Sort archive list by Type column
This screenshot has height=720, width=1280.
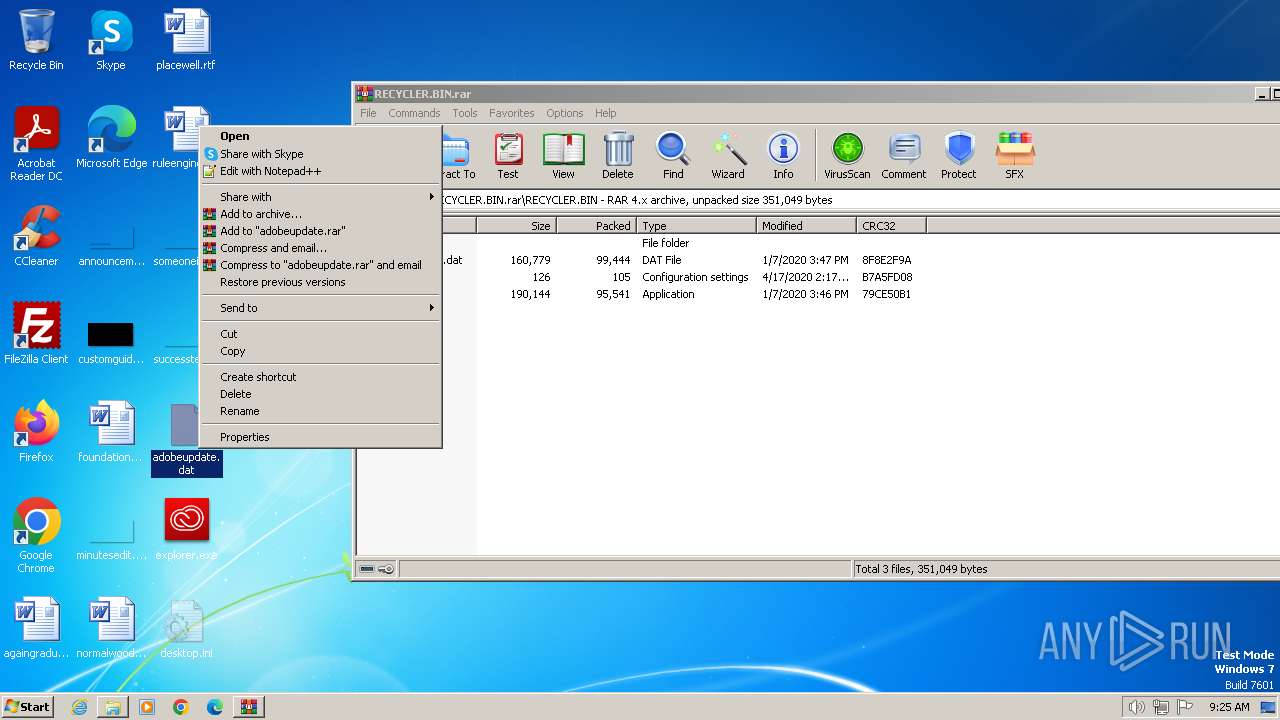point(696,226)
